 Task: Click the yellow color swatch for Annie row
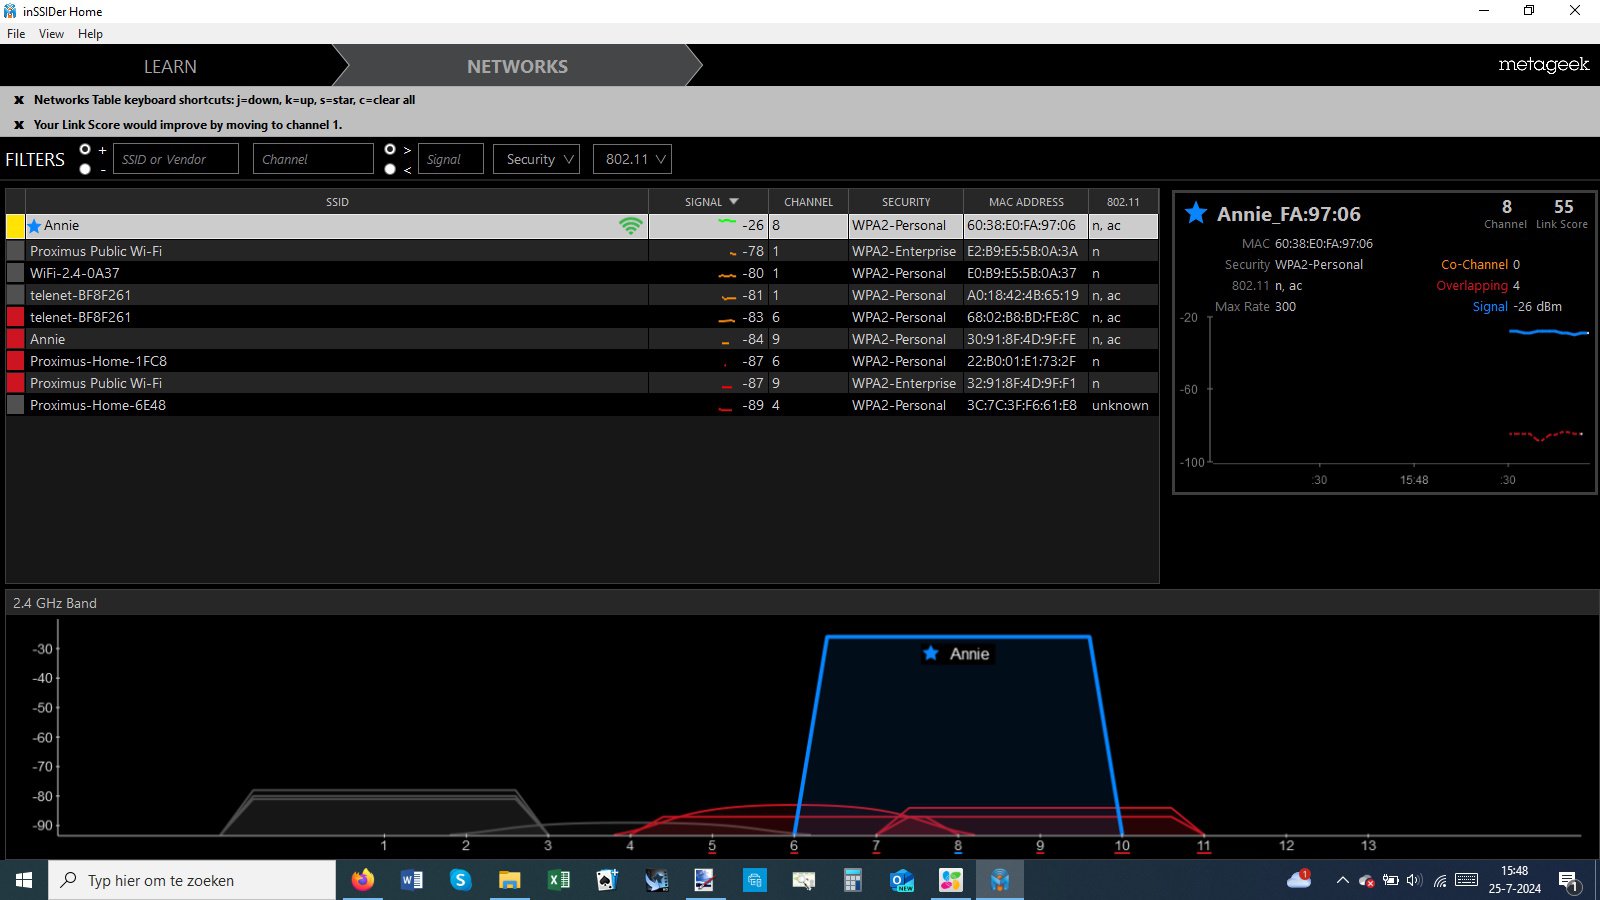15,226
